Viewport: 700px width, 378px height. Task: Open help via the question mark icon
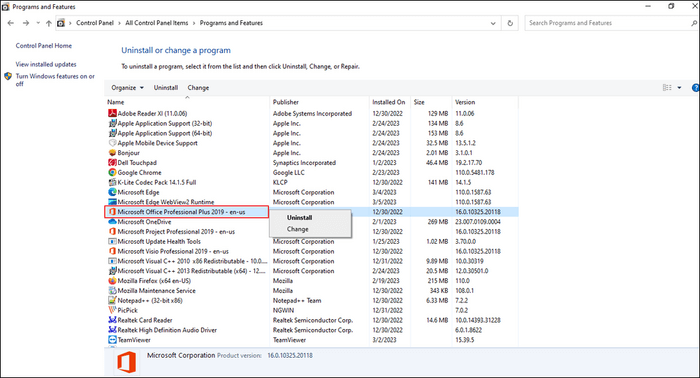[696, 88]
